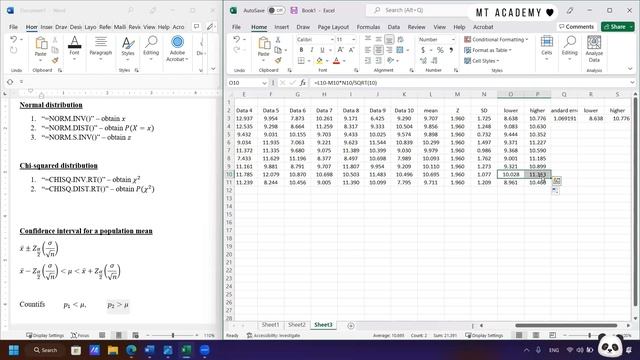Click Excel's Increase Font Size icon
The image size is (640, 360).
tap(340, 50)
